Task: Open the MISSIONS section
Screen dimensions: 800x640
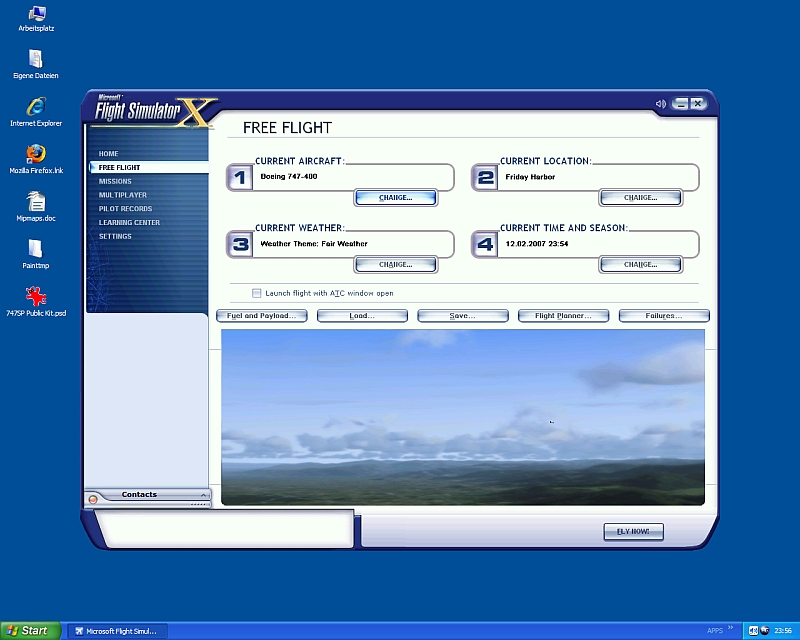Action: tap(115, 181)
